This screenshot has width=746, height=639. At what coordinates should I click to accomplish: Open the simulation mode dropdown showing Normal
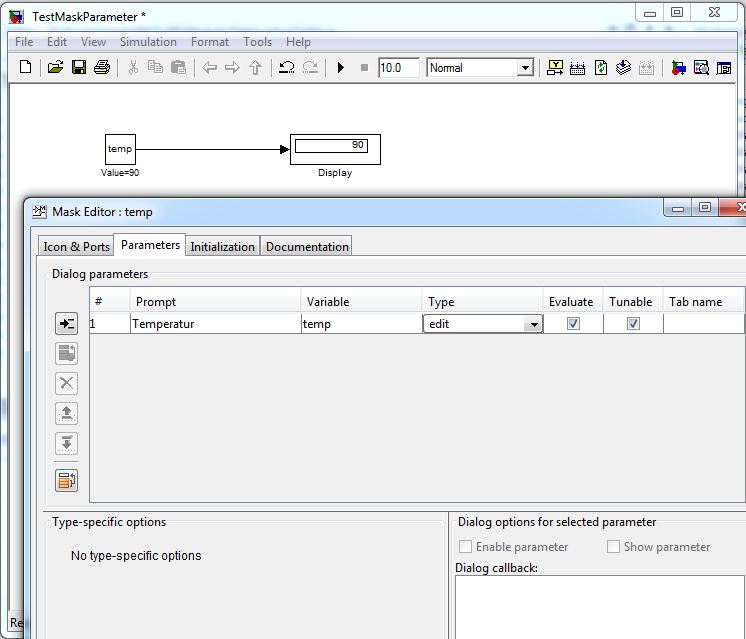click(x=525, y=68)
